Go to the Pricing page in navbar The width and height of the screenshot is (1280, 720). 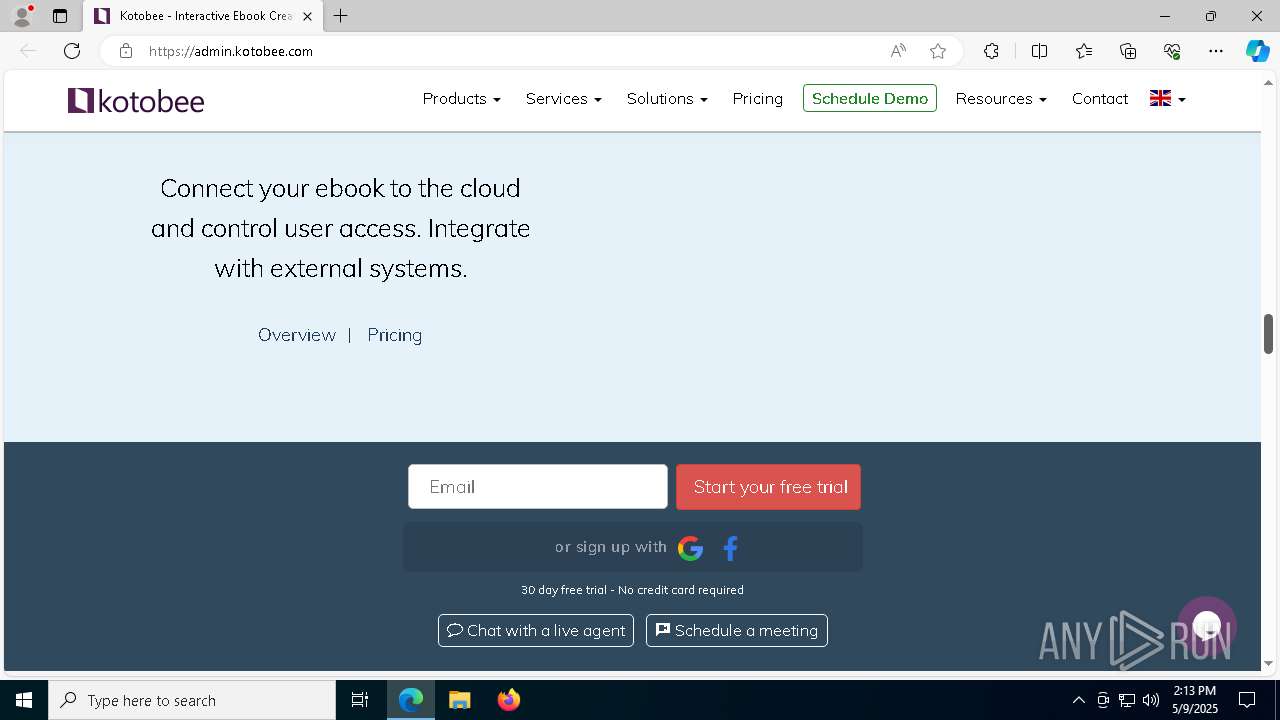tap(757, 98)
